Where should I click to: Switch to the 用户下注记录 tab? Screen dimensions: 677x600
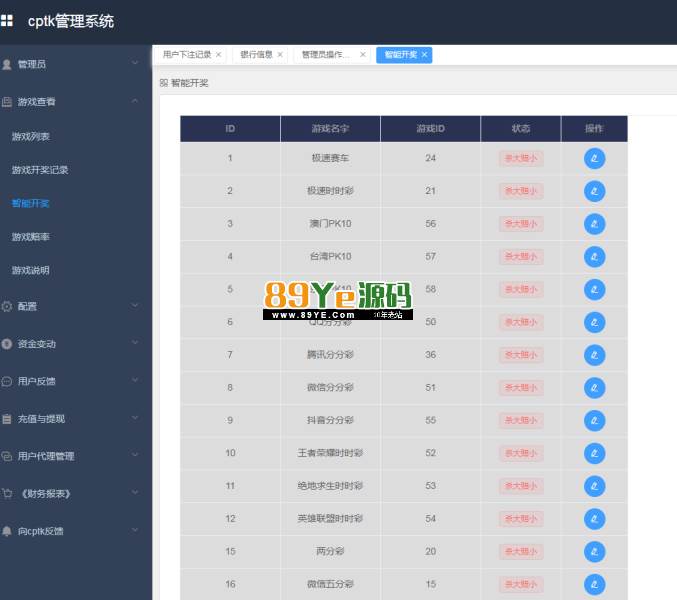(x=187, y=55)
